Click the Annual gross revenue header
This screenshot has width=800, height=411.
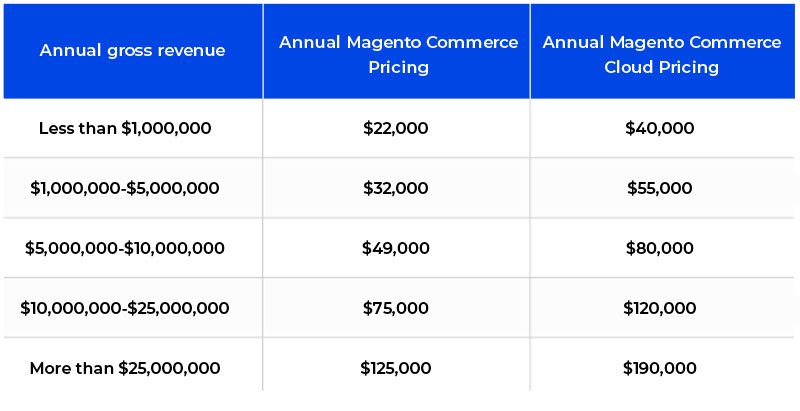coord(133,50)
